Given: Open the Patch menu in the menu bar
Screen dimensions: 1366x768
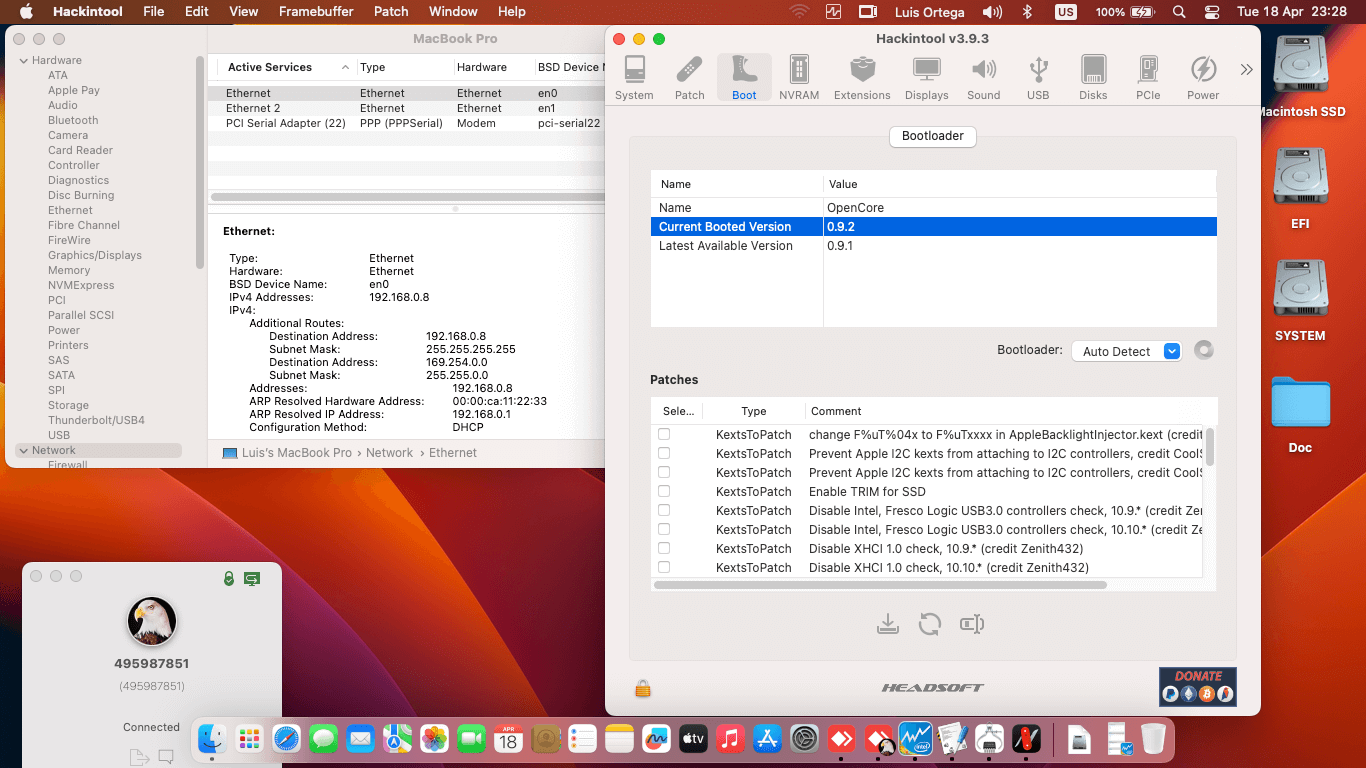Looking at the screenshot, I should 391,12.
